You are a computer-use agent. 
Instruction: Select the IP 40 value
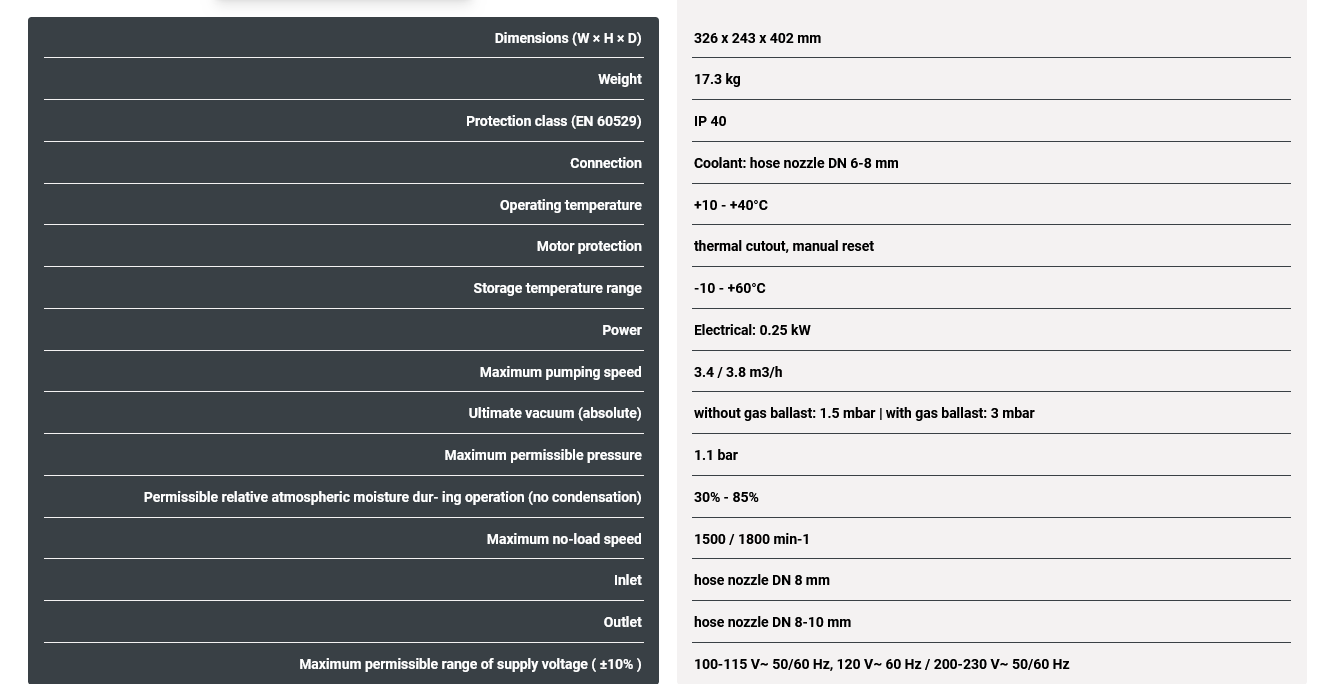(710, 121)
